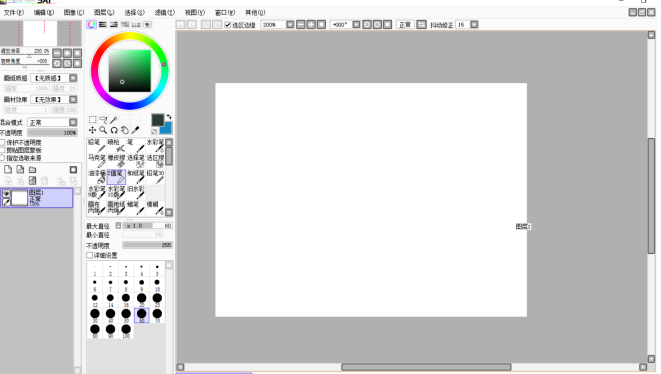Screen dimensions: 661x374
Task: Toggle 剪贴图层蒙板 checkbox
Action: click(x=2, y=150)
